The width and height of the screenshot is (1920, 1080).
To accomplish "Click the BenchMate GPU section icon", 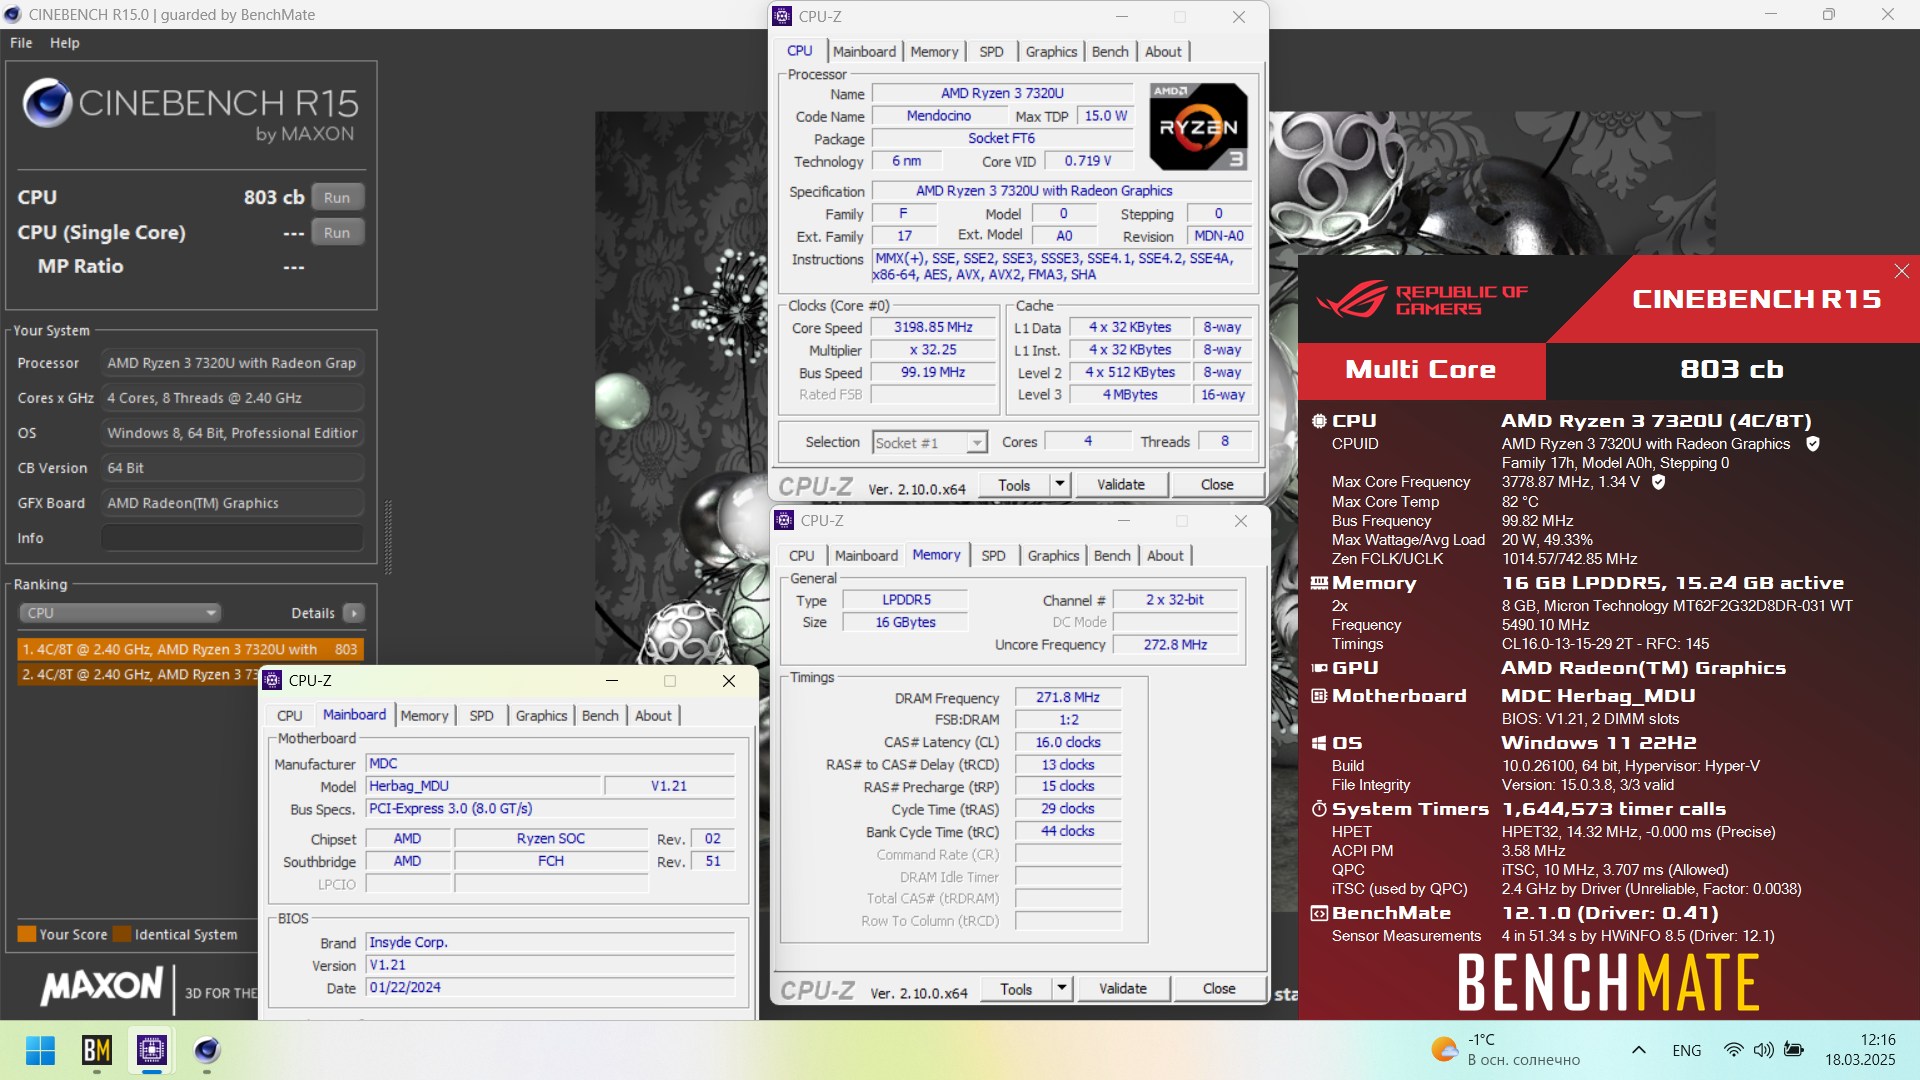I will point(1319,668).
